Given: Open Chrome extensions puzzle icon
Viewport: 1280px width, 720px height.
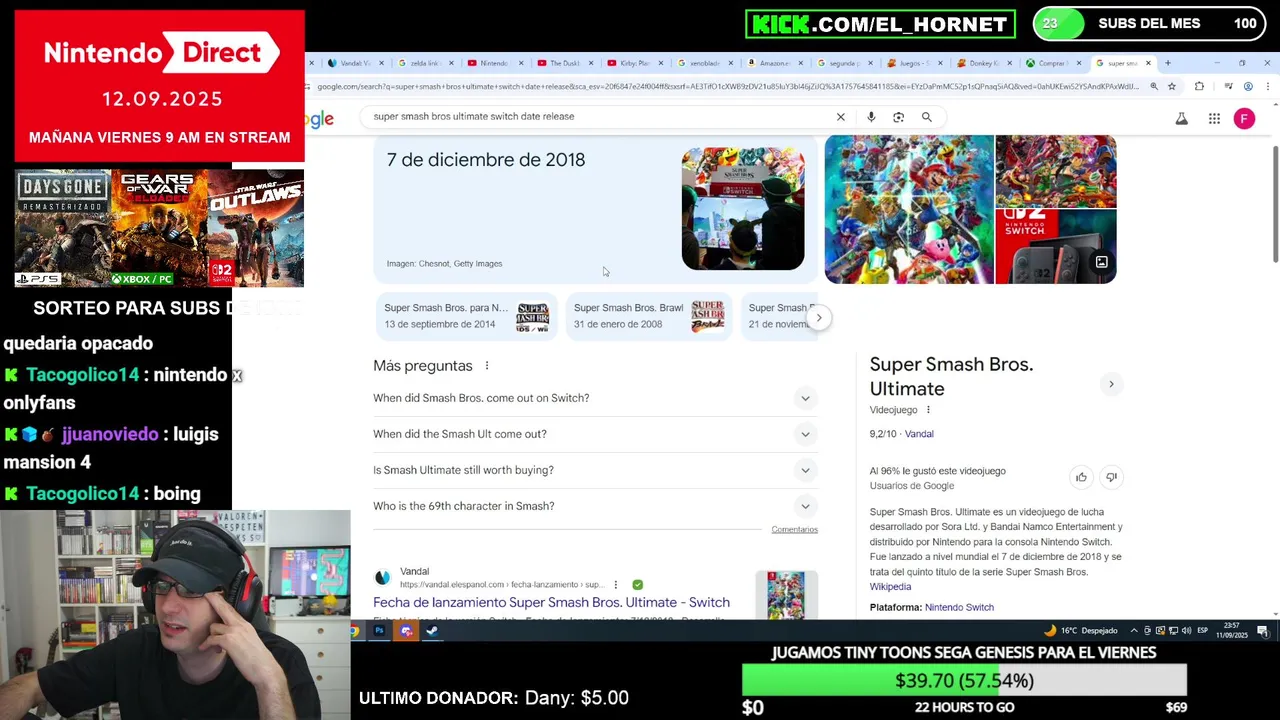Looking at the screenshot, I should pos(1199,87).
